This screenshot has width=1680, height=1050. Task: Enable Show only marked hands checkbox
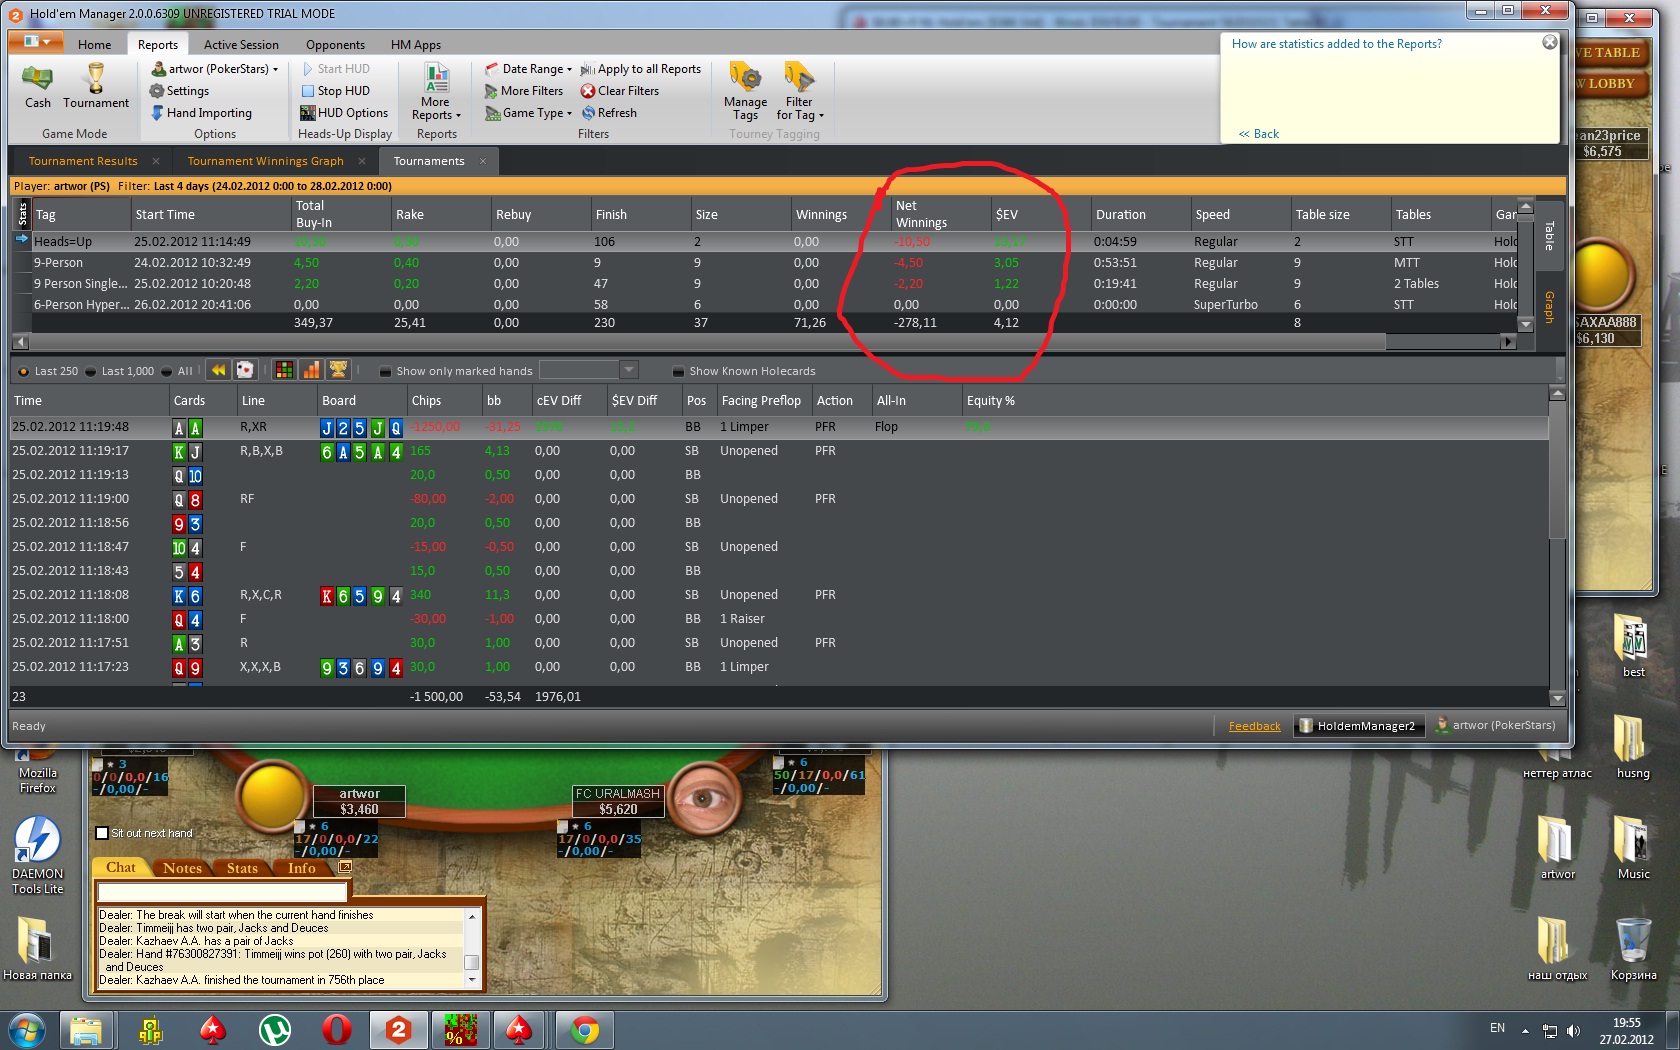point(385,371)
